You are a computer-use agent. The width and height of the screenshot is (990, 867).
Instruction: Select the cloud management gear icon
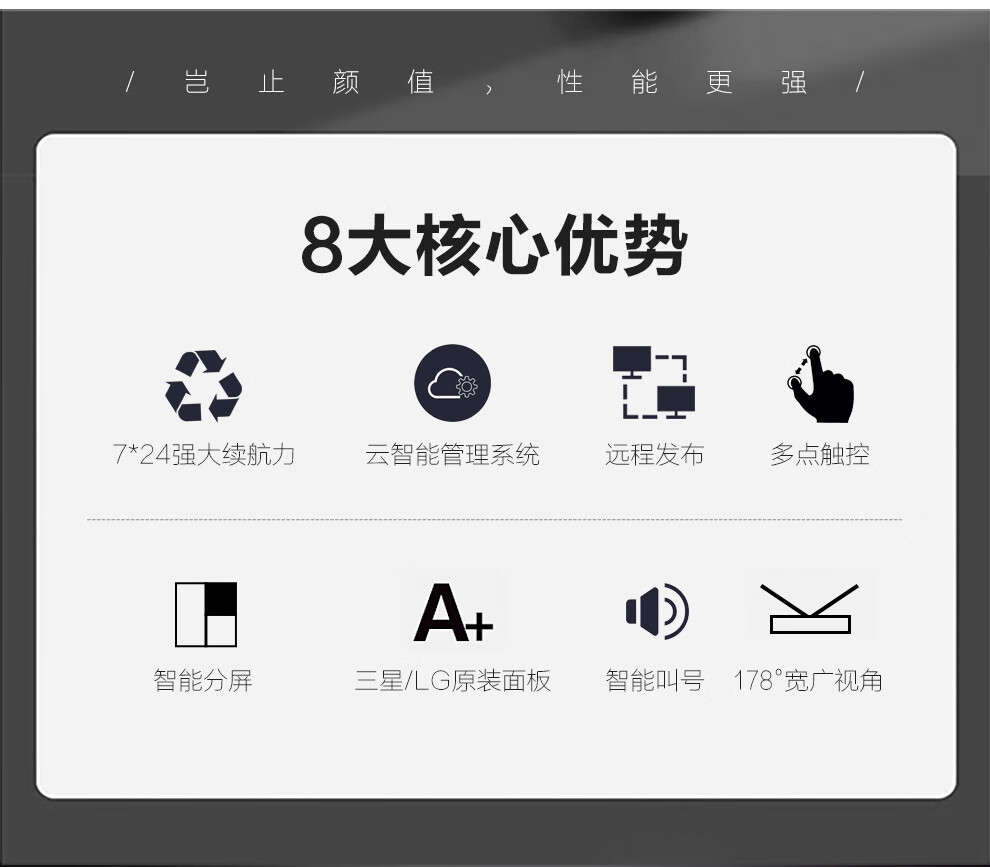click(452, 383)
